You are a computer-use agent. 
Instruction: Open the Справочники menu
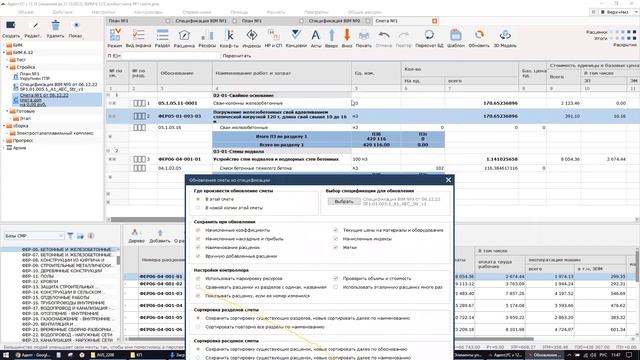(x=197, y=12)
